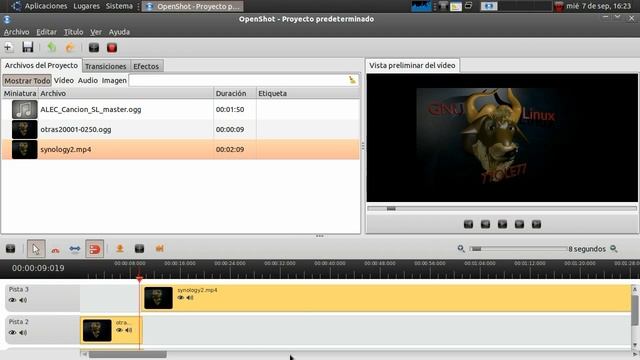Zoom out the timeline magnifier icon
Viewport: 640px width, 360px height.
[x=461, y=248]
